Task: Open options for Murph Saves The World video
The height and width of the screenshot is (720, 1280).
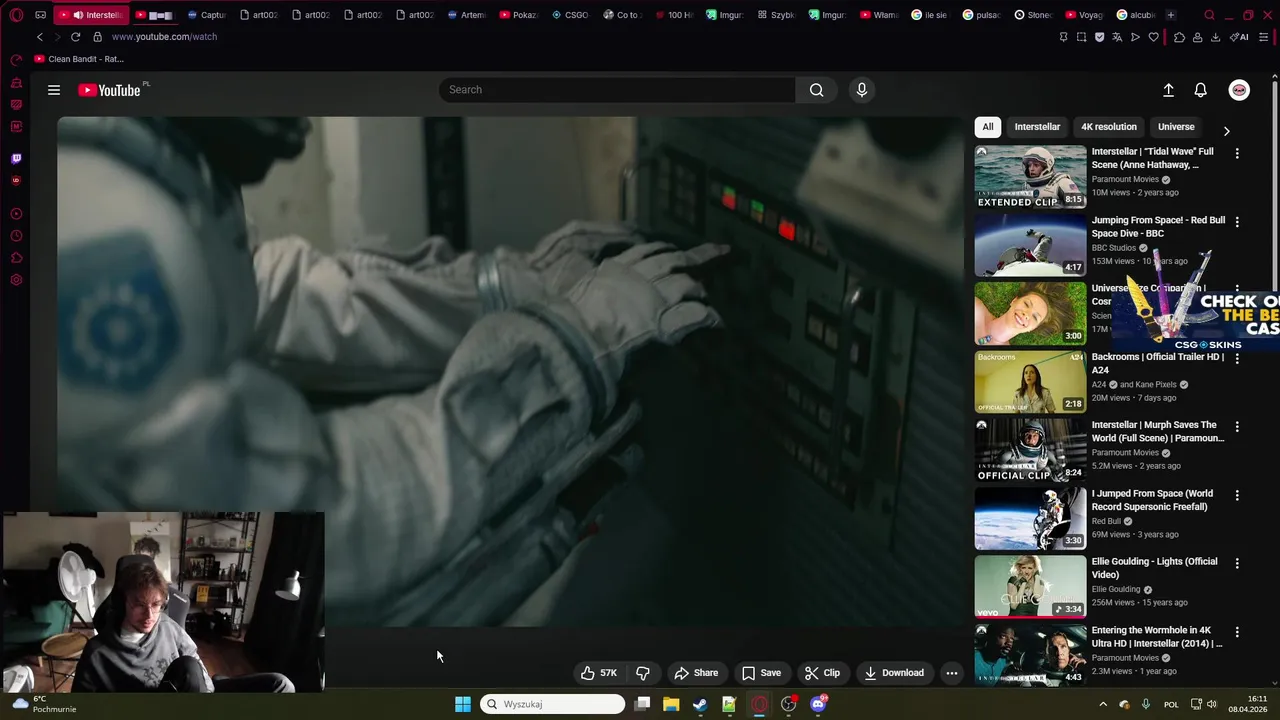Action: coord(1237,426)
